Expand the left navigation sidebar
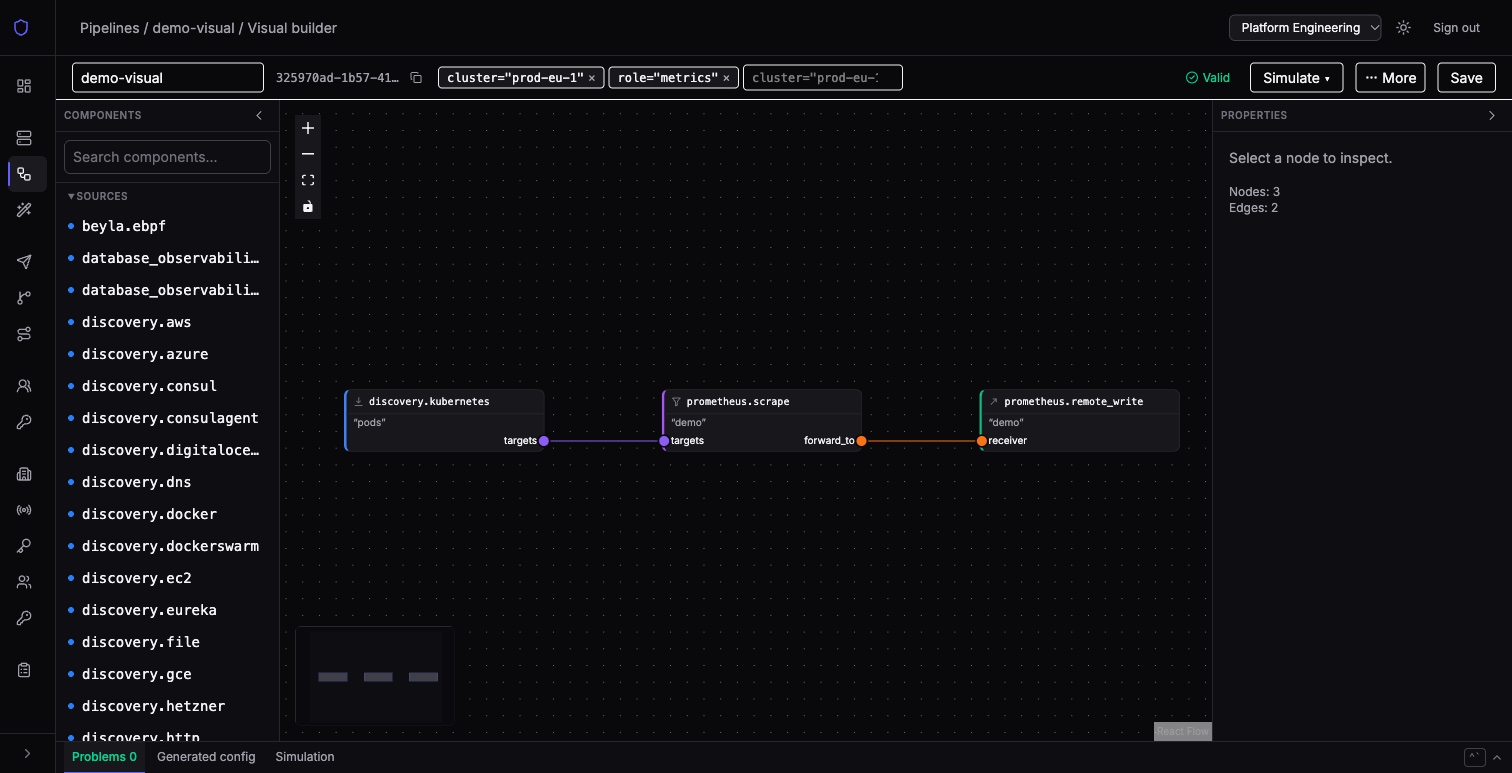 tap(27, 753)
